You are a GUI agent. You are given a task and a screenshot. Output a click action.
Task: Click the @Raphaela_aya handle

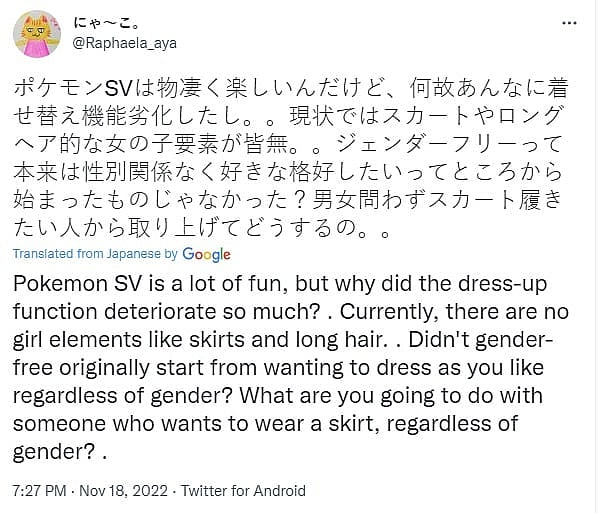[127, 43]
